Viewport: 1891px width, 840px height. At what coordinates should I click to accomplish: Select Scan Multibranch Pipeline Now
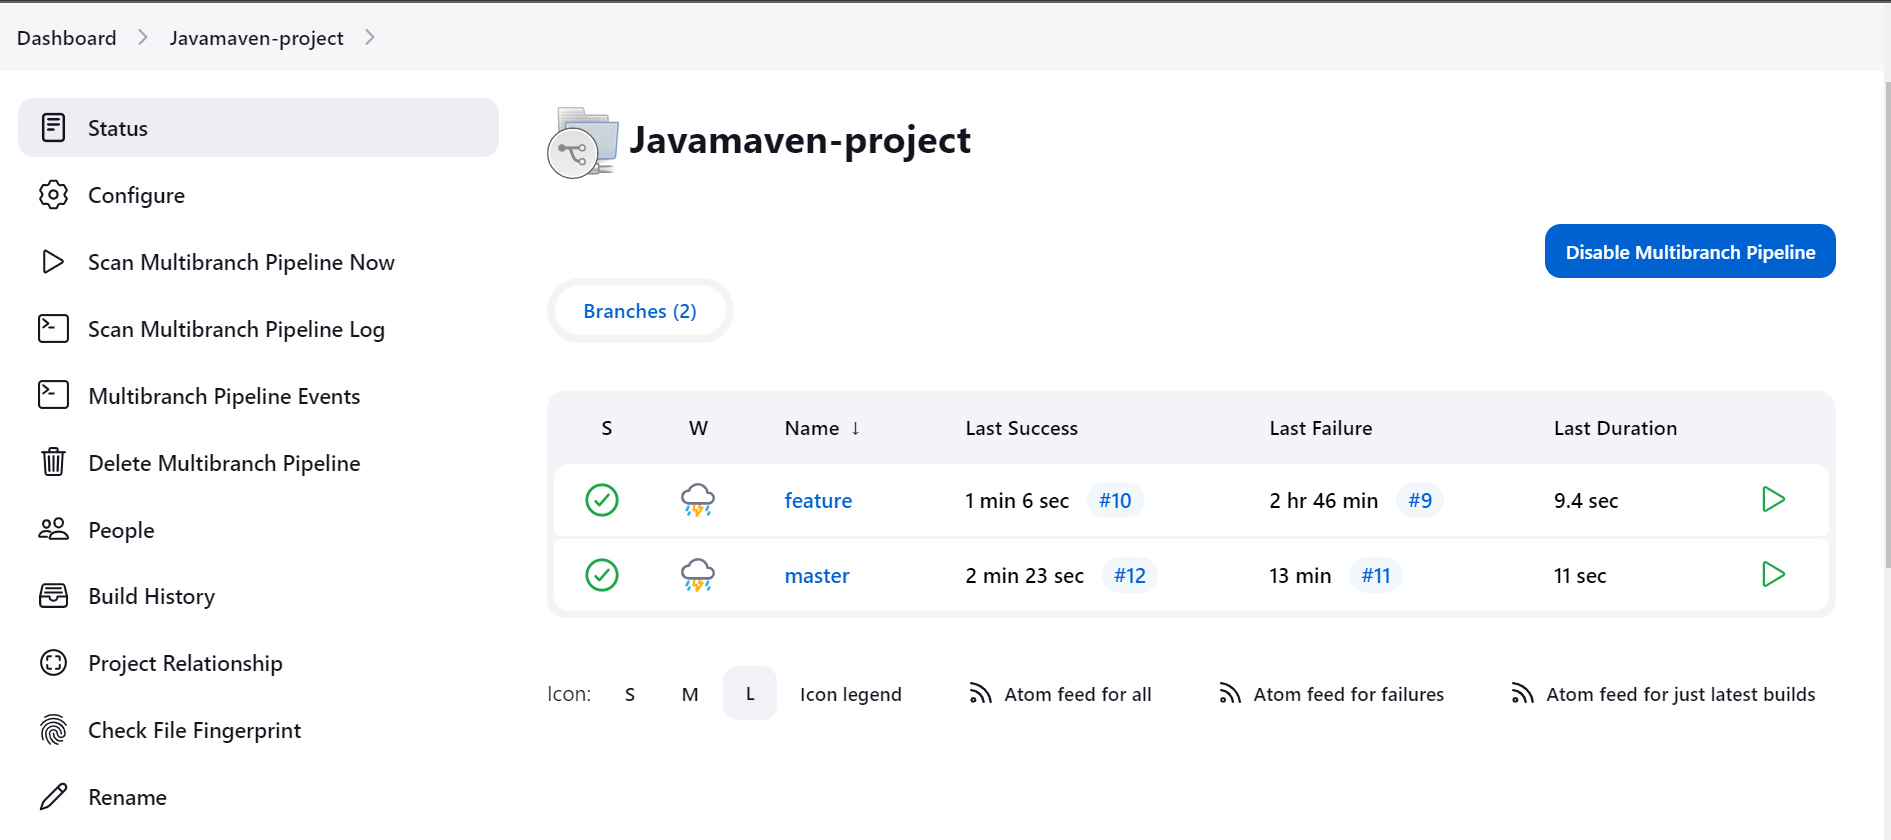point(258,261)
